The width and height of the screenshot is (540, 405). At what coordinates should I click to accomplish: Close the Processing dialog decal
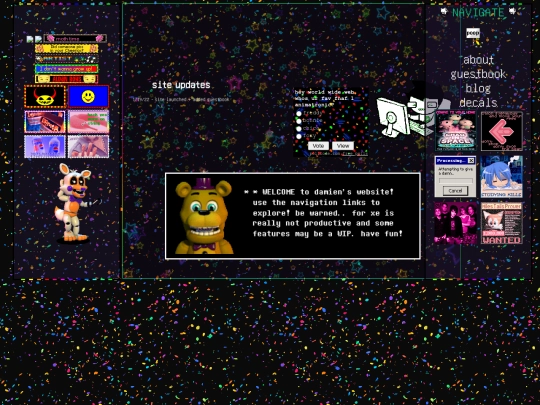pyautogui.click(x=471, y=160)
